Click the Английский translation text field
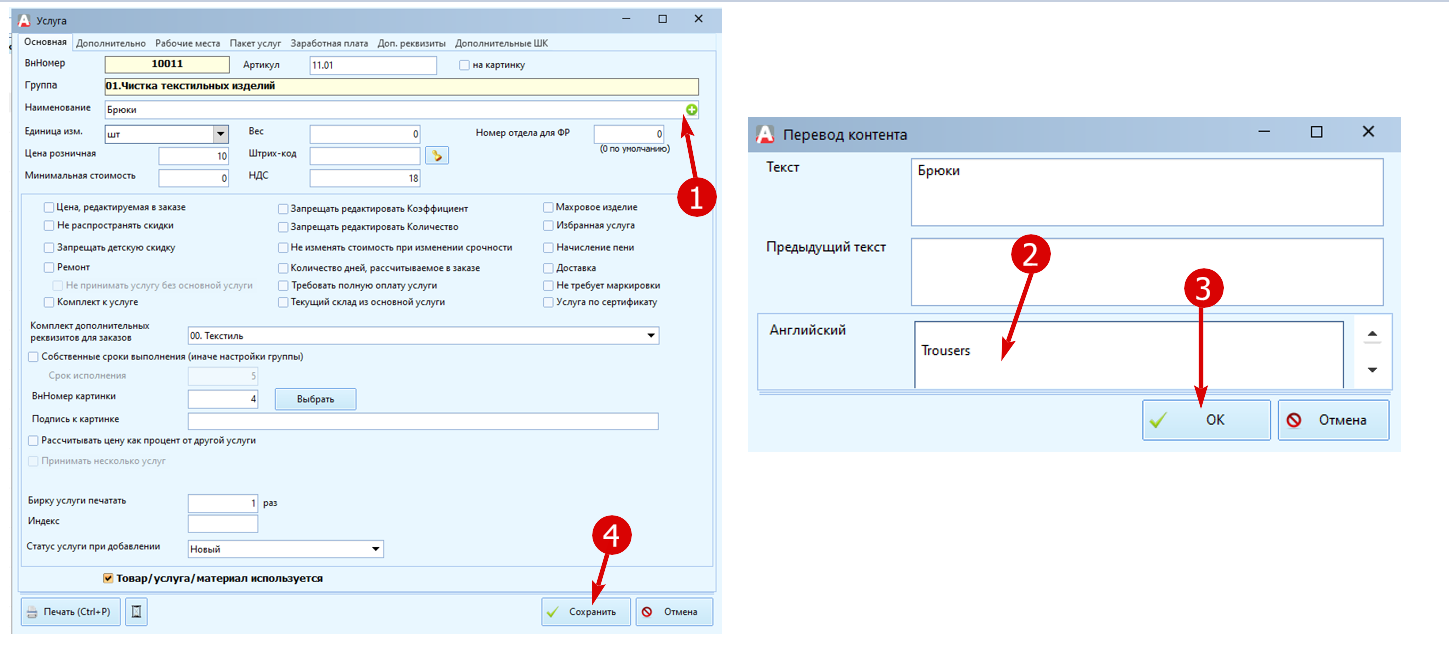The height and width of the screenshot is (649, 1449). pyautogui.click(x=1129, y=354)
